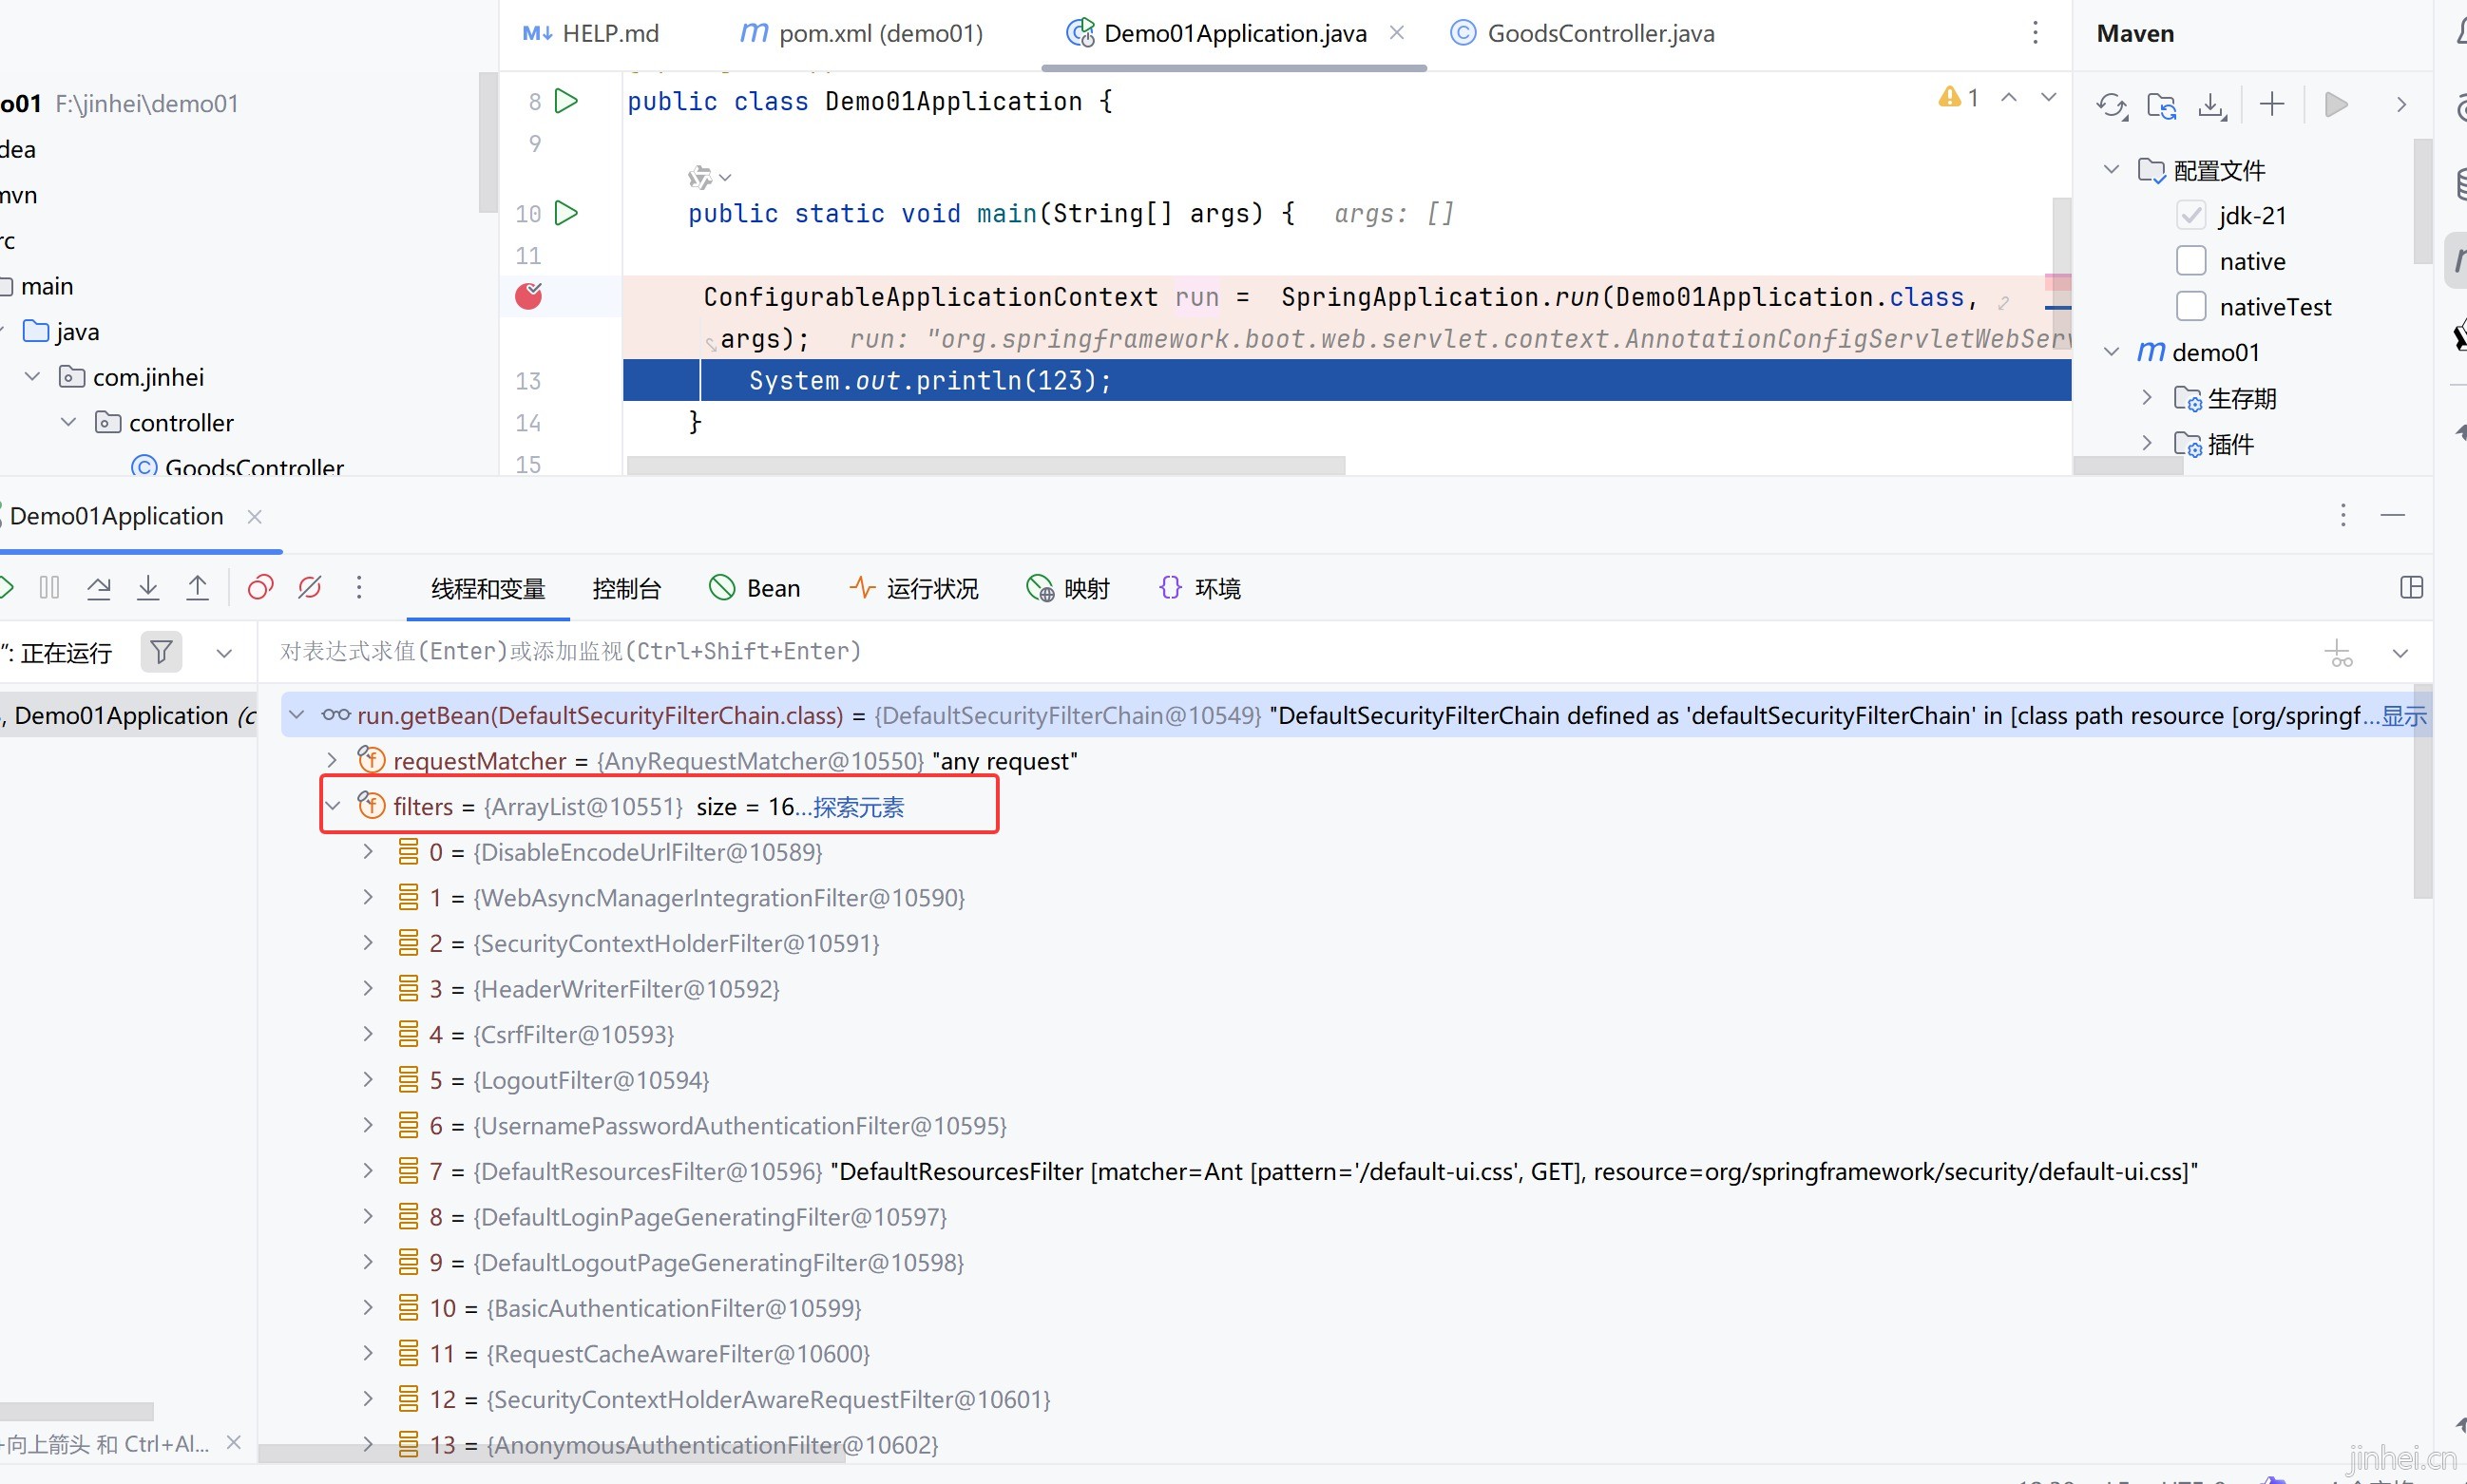
Task: Enable the native Maven profile
Action: pyautogui.click(x=2190, y=261)
